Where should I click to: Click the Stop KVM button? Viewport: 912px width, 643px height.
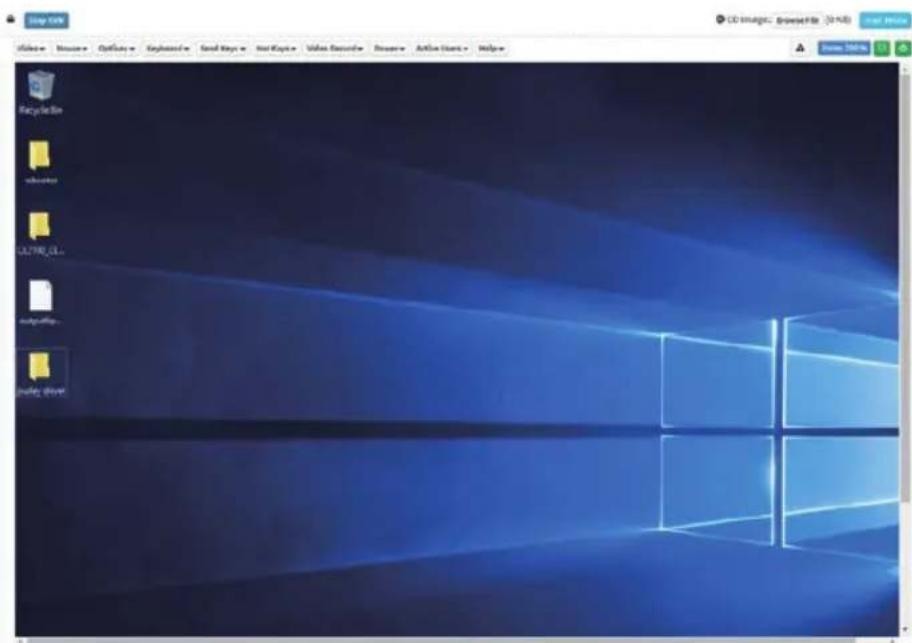point(47,20)
